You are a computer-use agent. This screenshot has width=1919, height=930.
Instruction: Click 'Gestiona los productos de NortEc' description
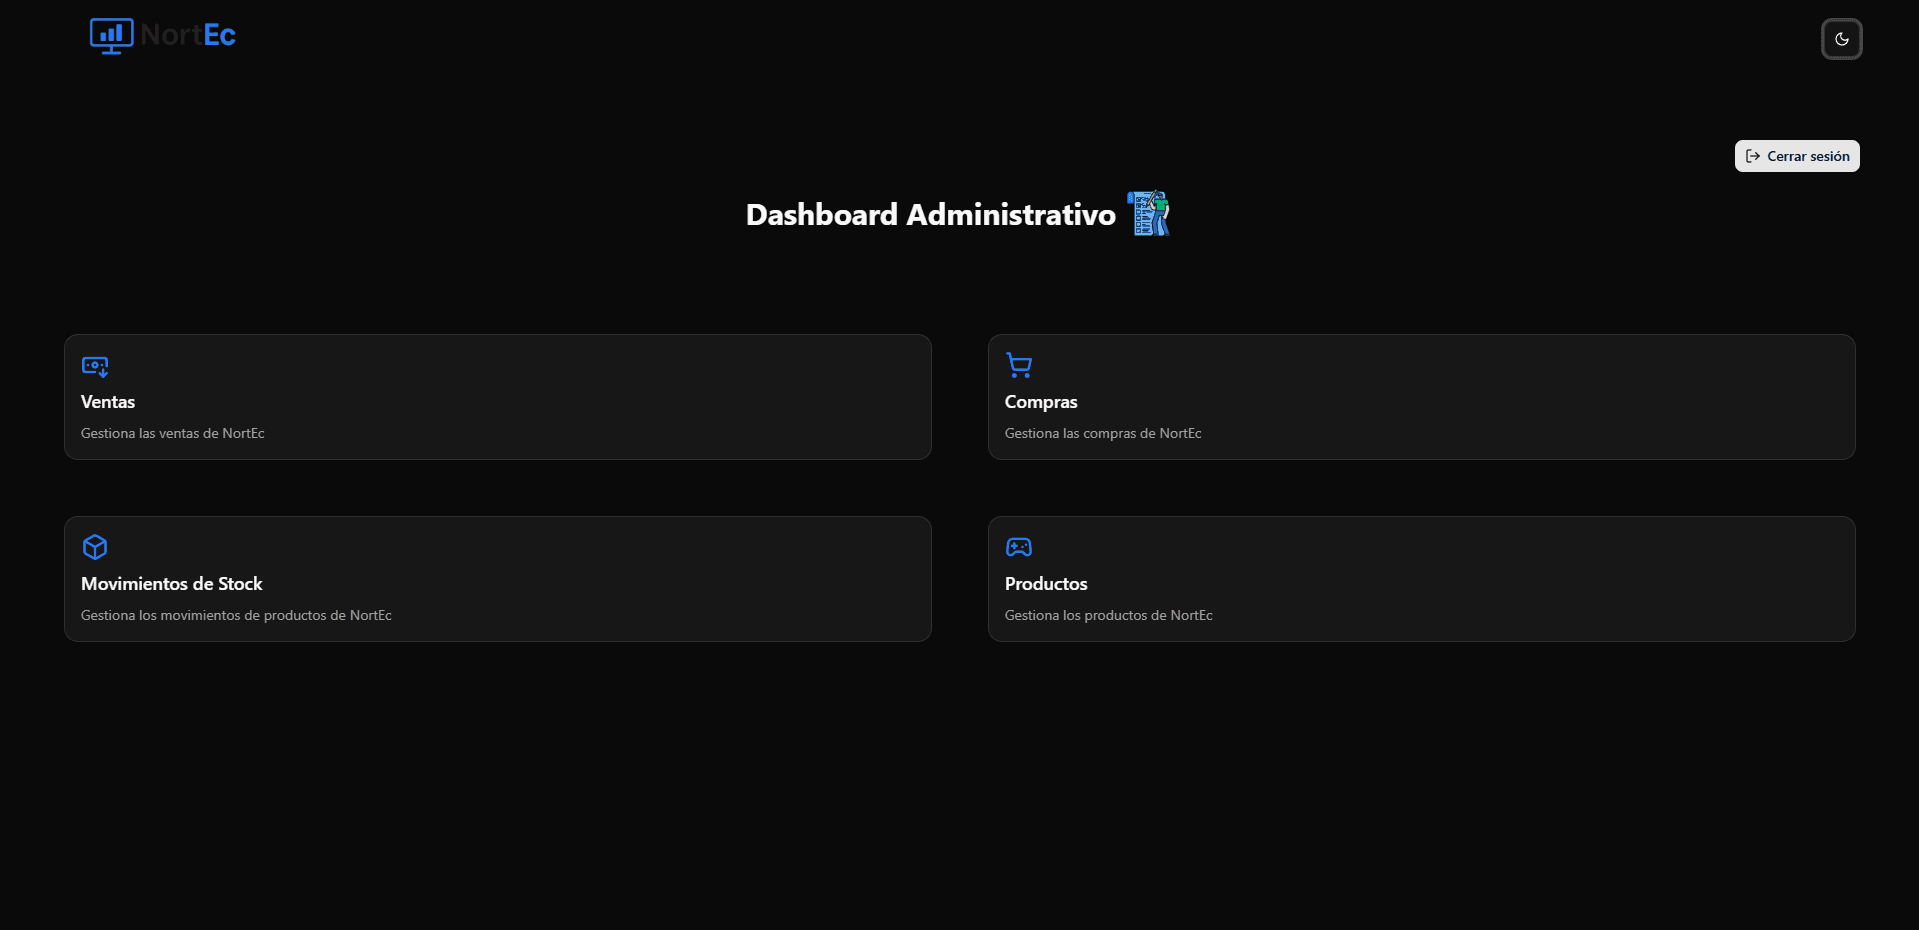tap(1108, 615)
